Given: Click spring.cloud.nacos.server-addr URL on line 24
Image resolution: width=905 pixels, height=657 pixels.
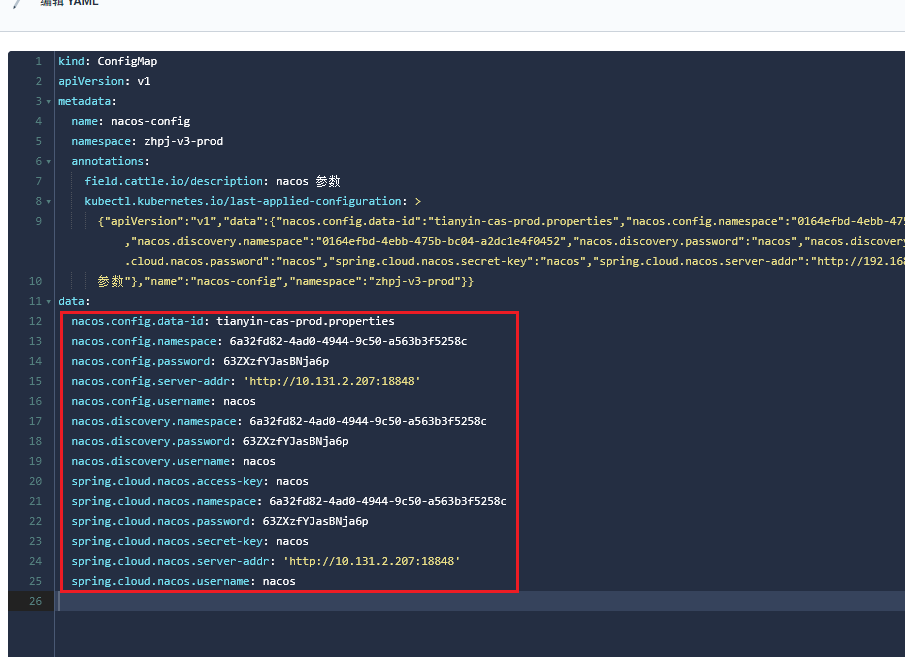Looking at the screenshot, I should pyautogui.click(x=371, y=561).
